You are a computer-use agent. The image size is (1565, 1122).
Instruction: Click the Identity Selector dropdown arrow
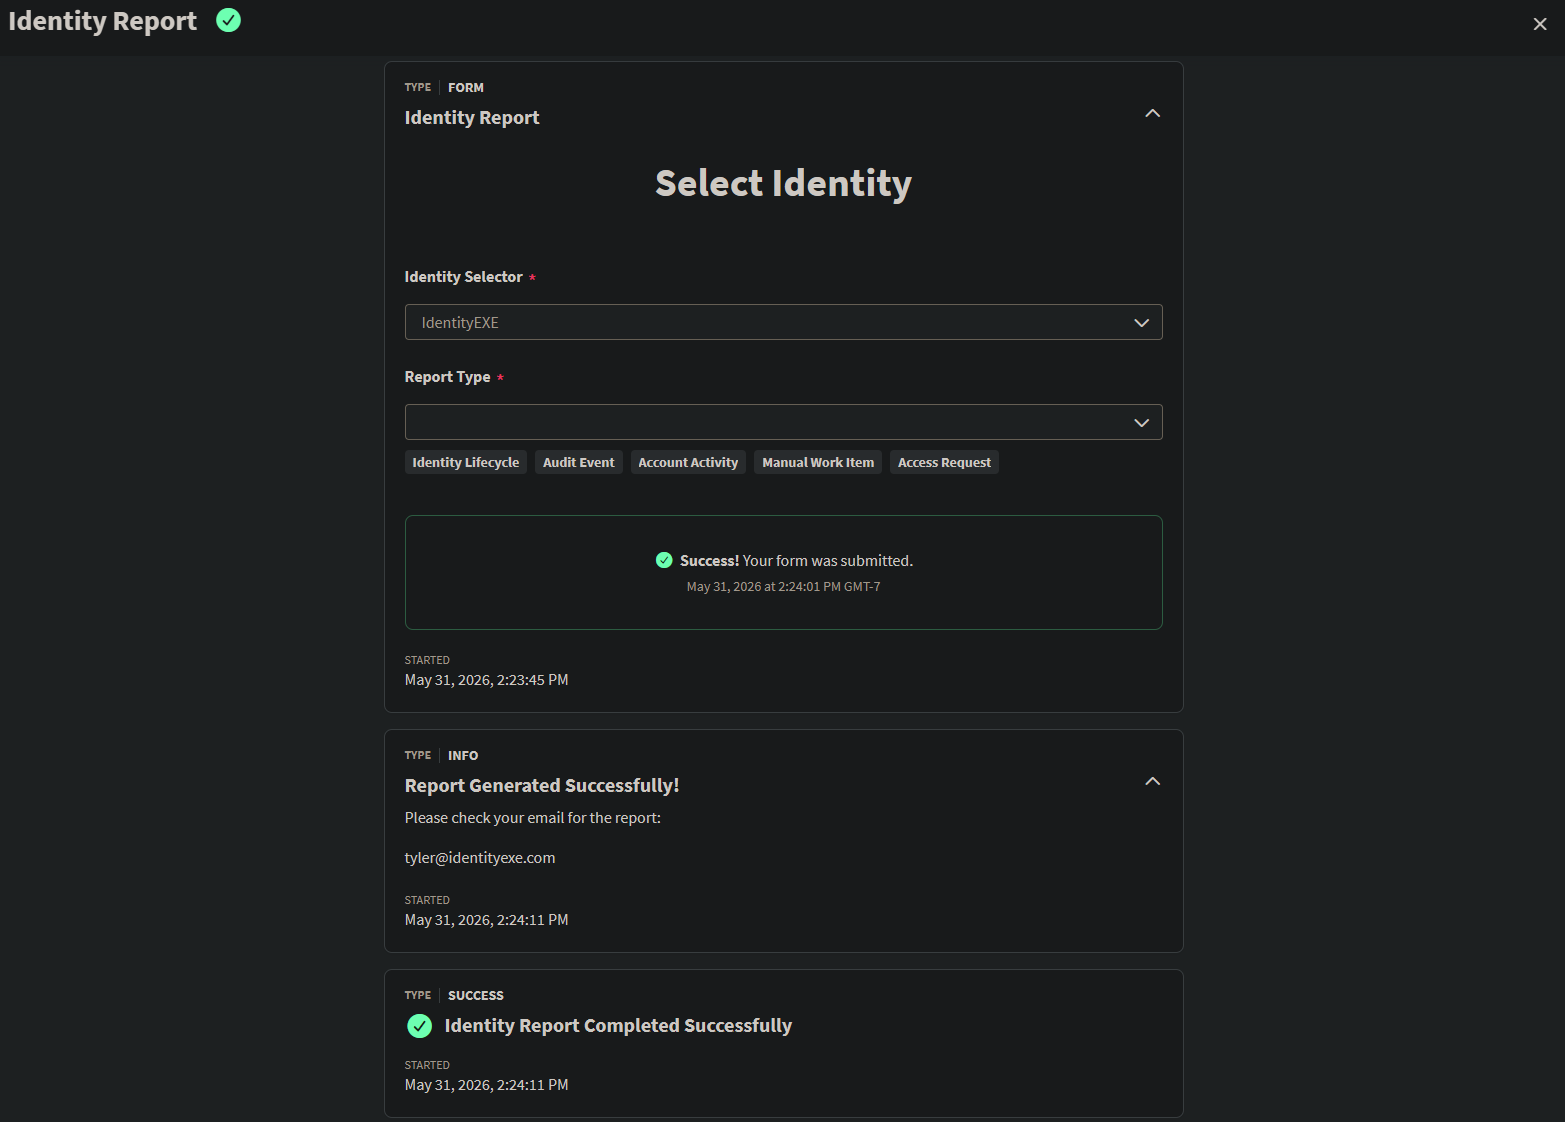(1141, 323)
